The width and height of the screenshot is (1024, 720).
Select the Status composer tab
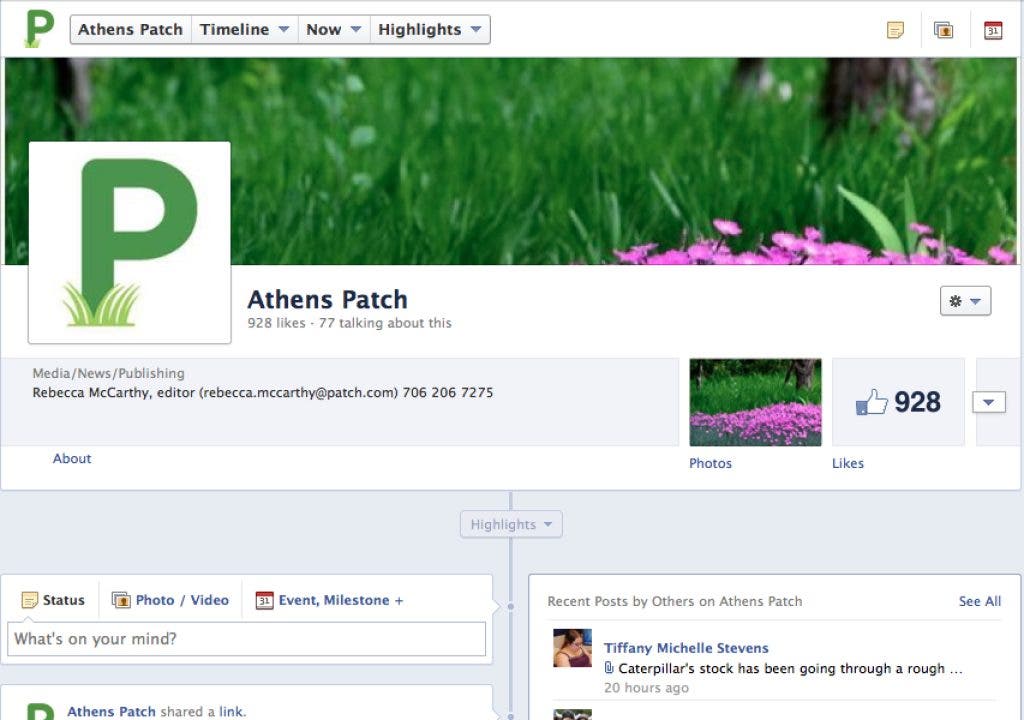[x=53, y=600]
